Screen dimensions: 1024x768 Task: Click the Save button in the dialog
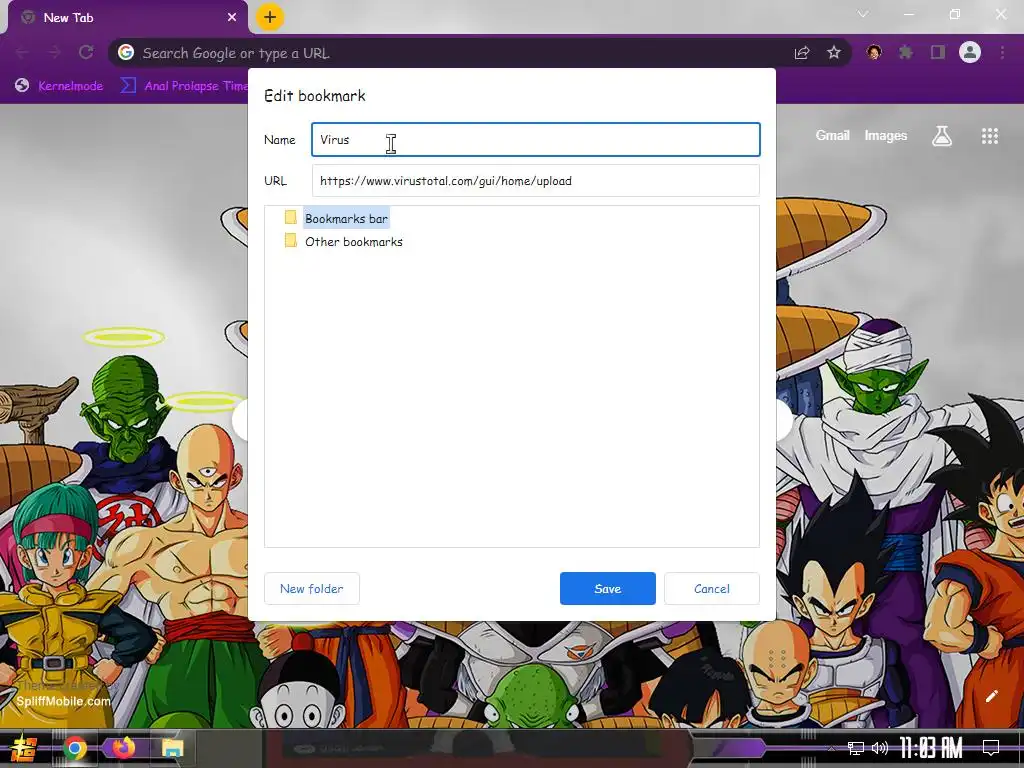[x=607, y=588]
